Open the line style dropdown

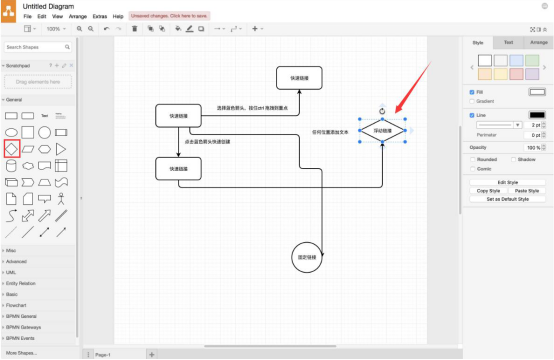coord(499,125)
